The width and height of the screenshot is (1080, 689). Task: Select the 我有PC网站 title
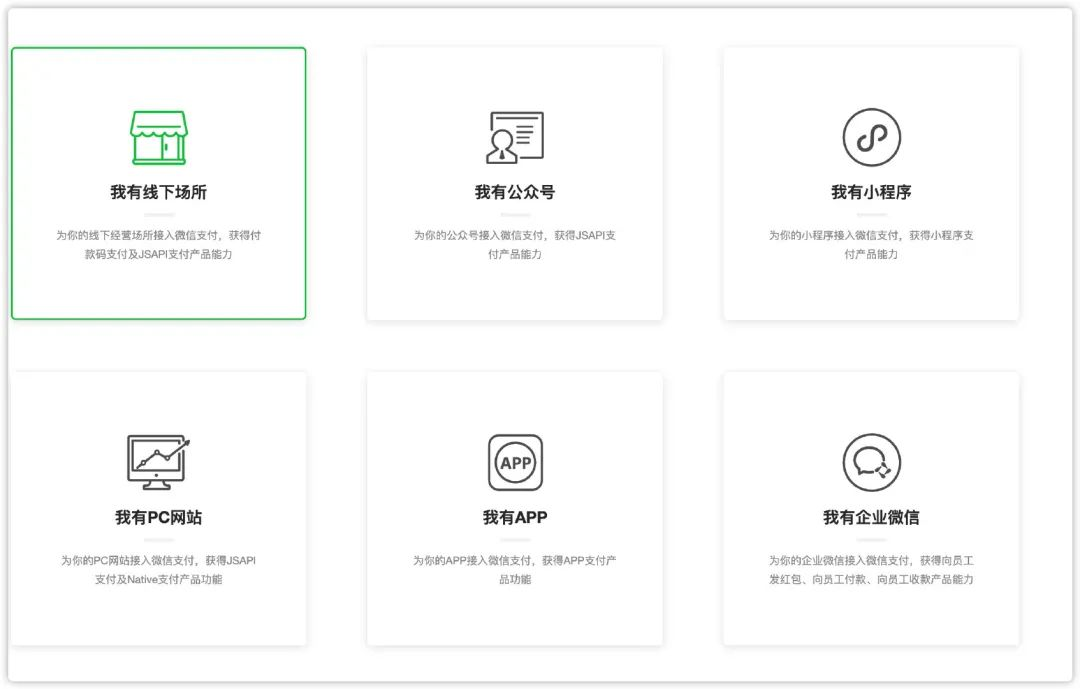pyautogui.click(x=158, y=517)
